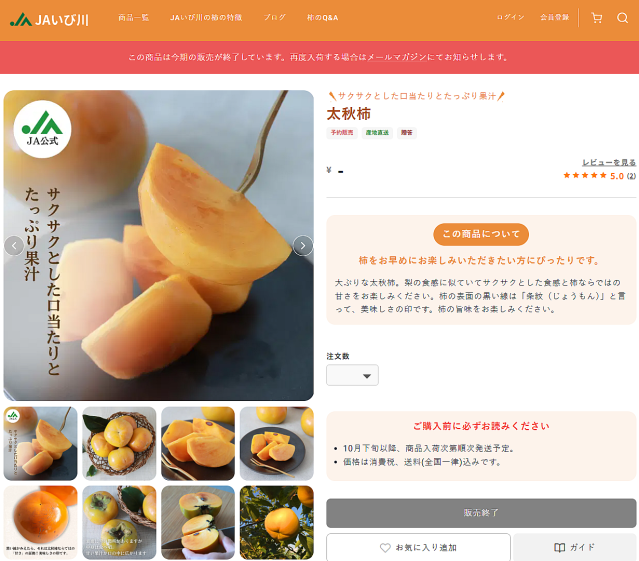Click the five-star rating icons
The width and height of the screenshot is (639, 561).
(x=585, y=176)
